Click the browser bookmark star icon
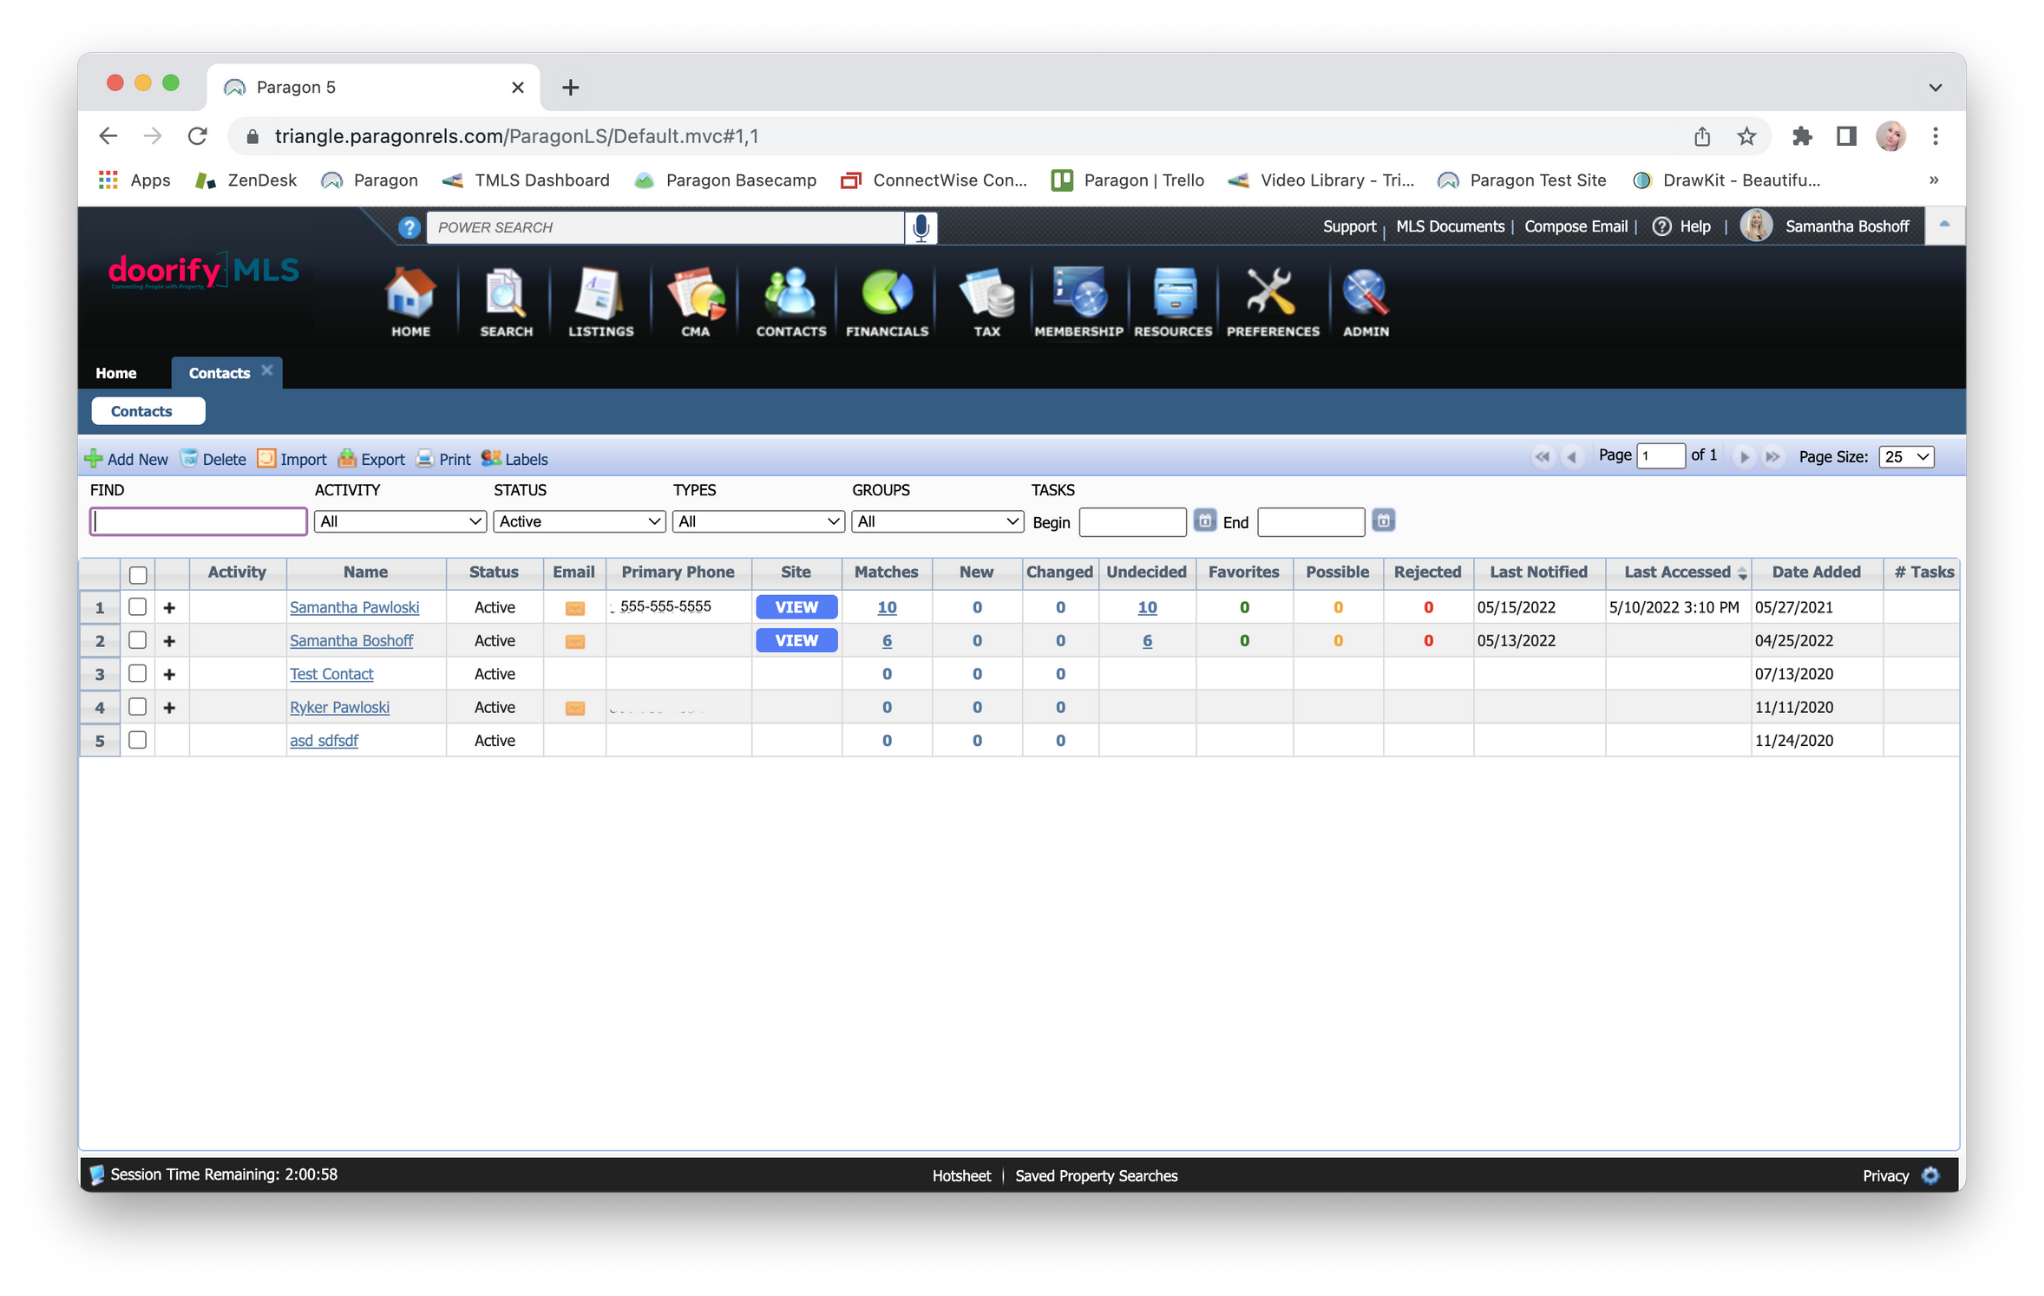2044x1296 pixels. pyautogui.click(x=1746, y=136)
